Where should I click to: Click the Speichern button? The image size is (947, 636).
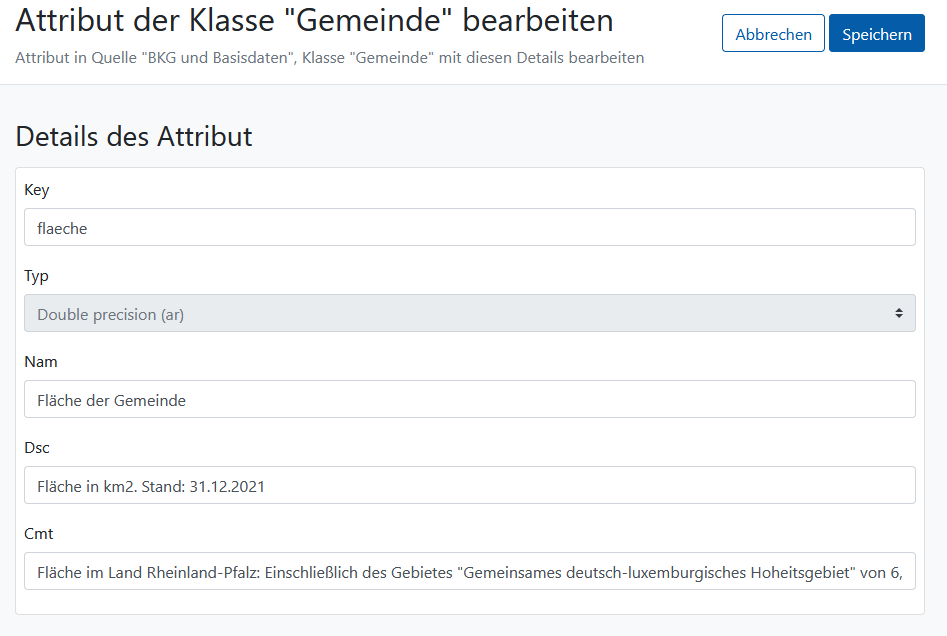coord(876,33)
